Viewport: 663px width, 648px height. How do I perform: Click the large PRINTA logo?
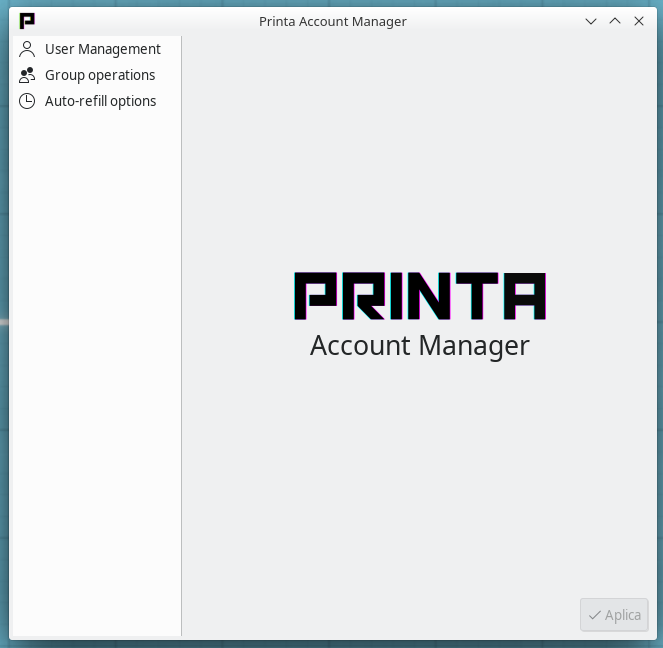click(420, 296)
